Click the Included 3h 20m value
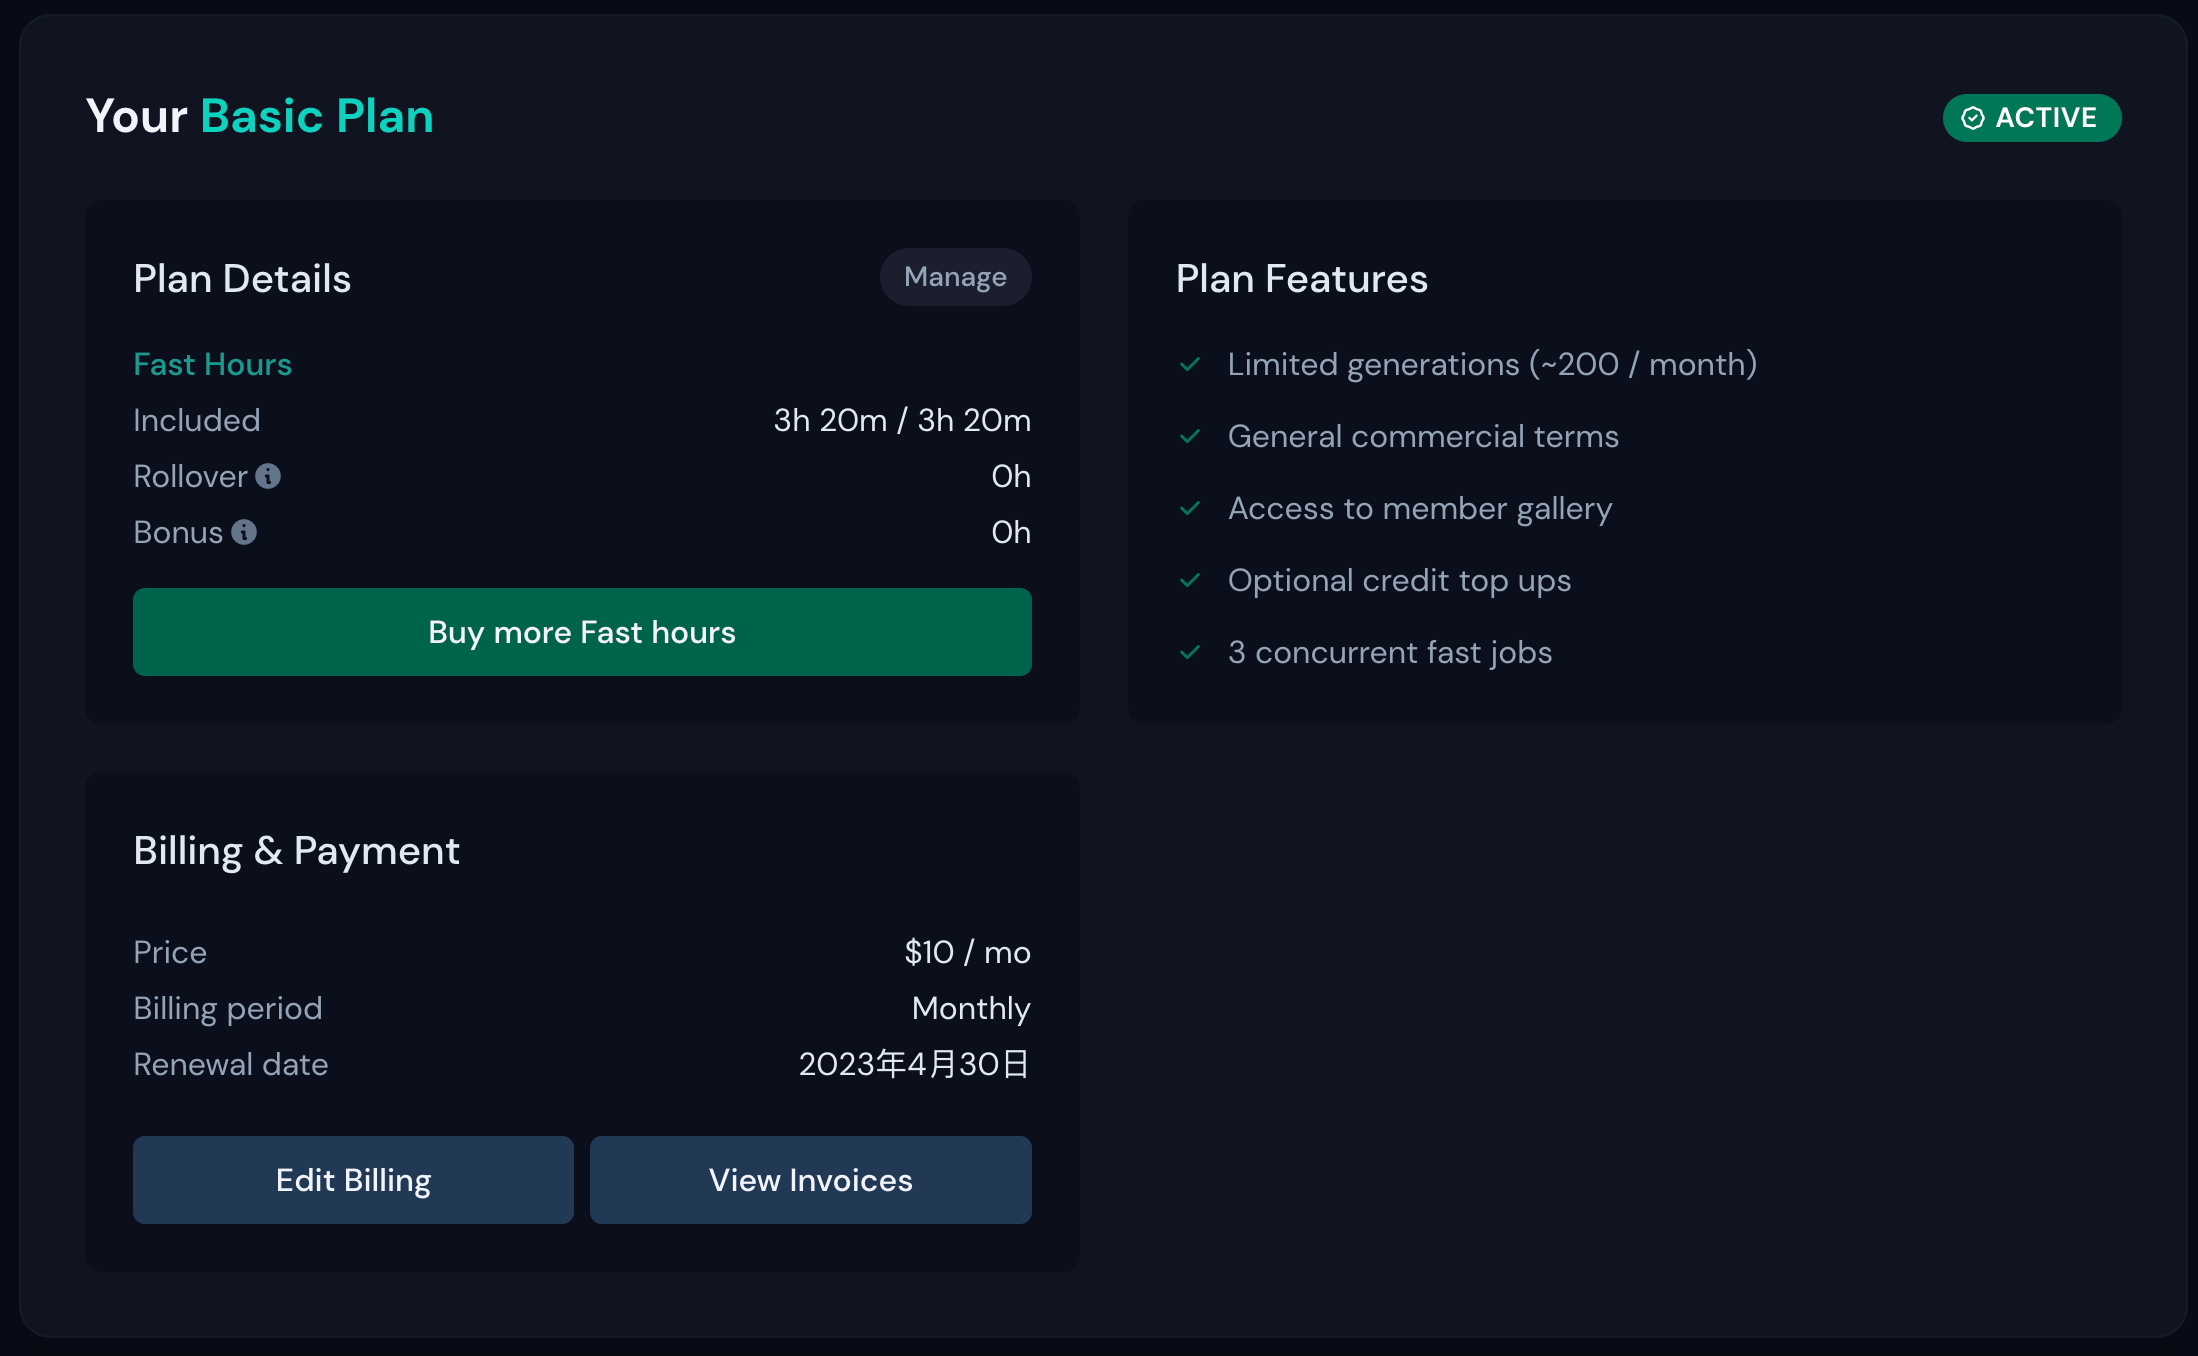 [x=902, y=420]
